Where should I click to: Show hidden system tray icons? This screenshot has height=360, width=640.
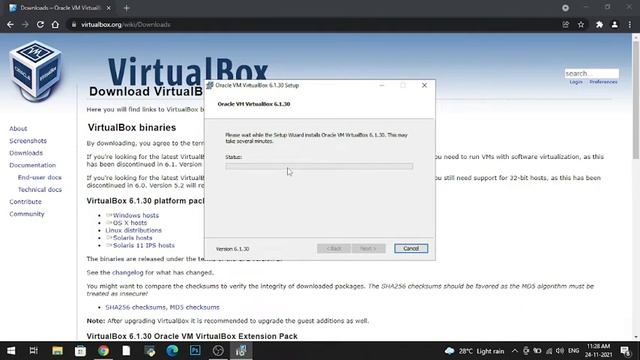515,351
